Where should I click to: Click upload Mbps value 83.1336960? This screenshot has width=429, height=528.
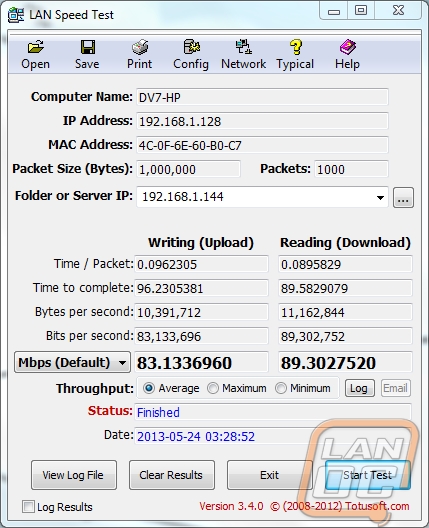tap(201, 363)
